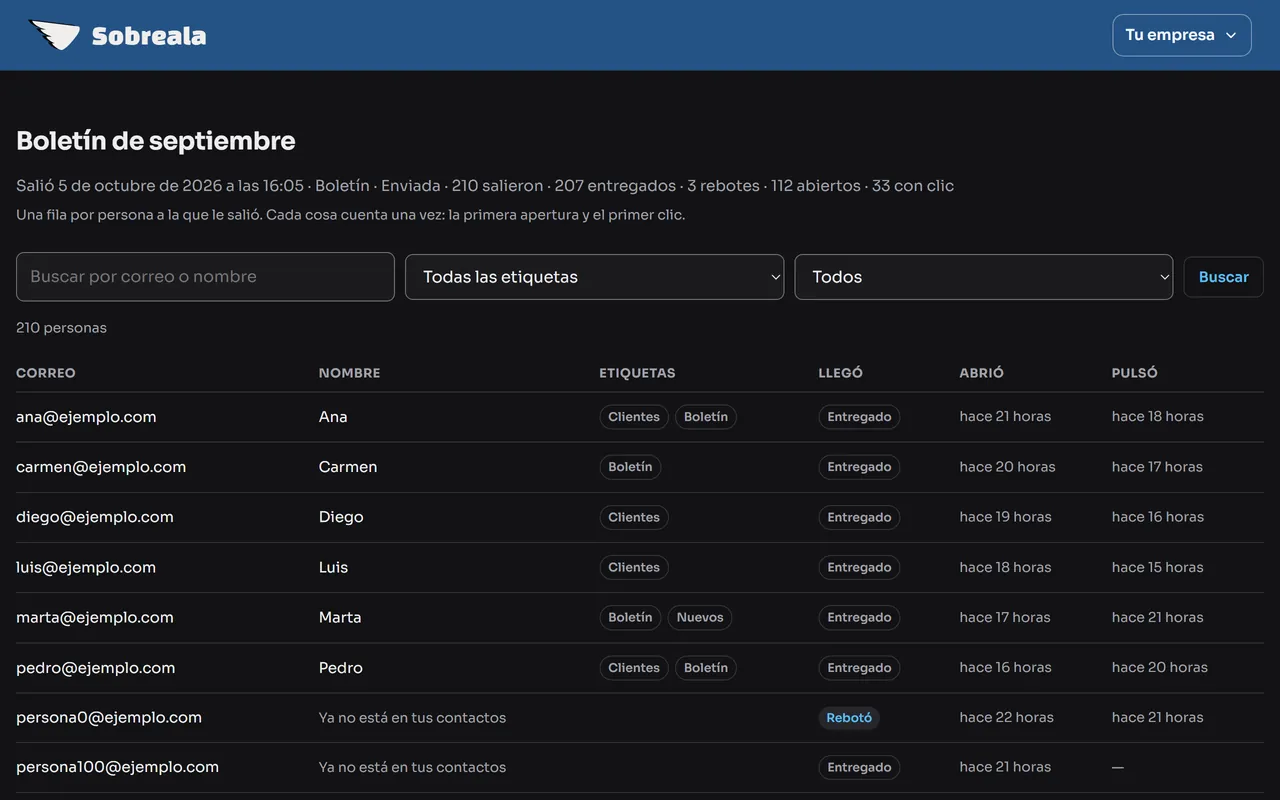Screen dimensions: 1280x800
Task: Click the CORREO column header
Action: (46, 373)
